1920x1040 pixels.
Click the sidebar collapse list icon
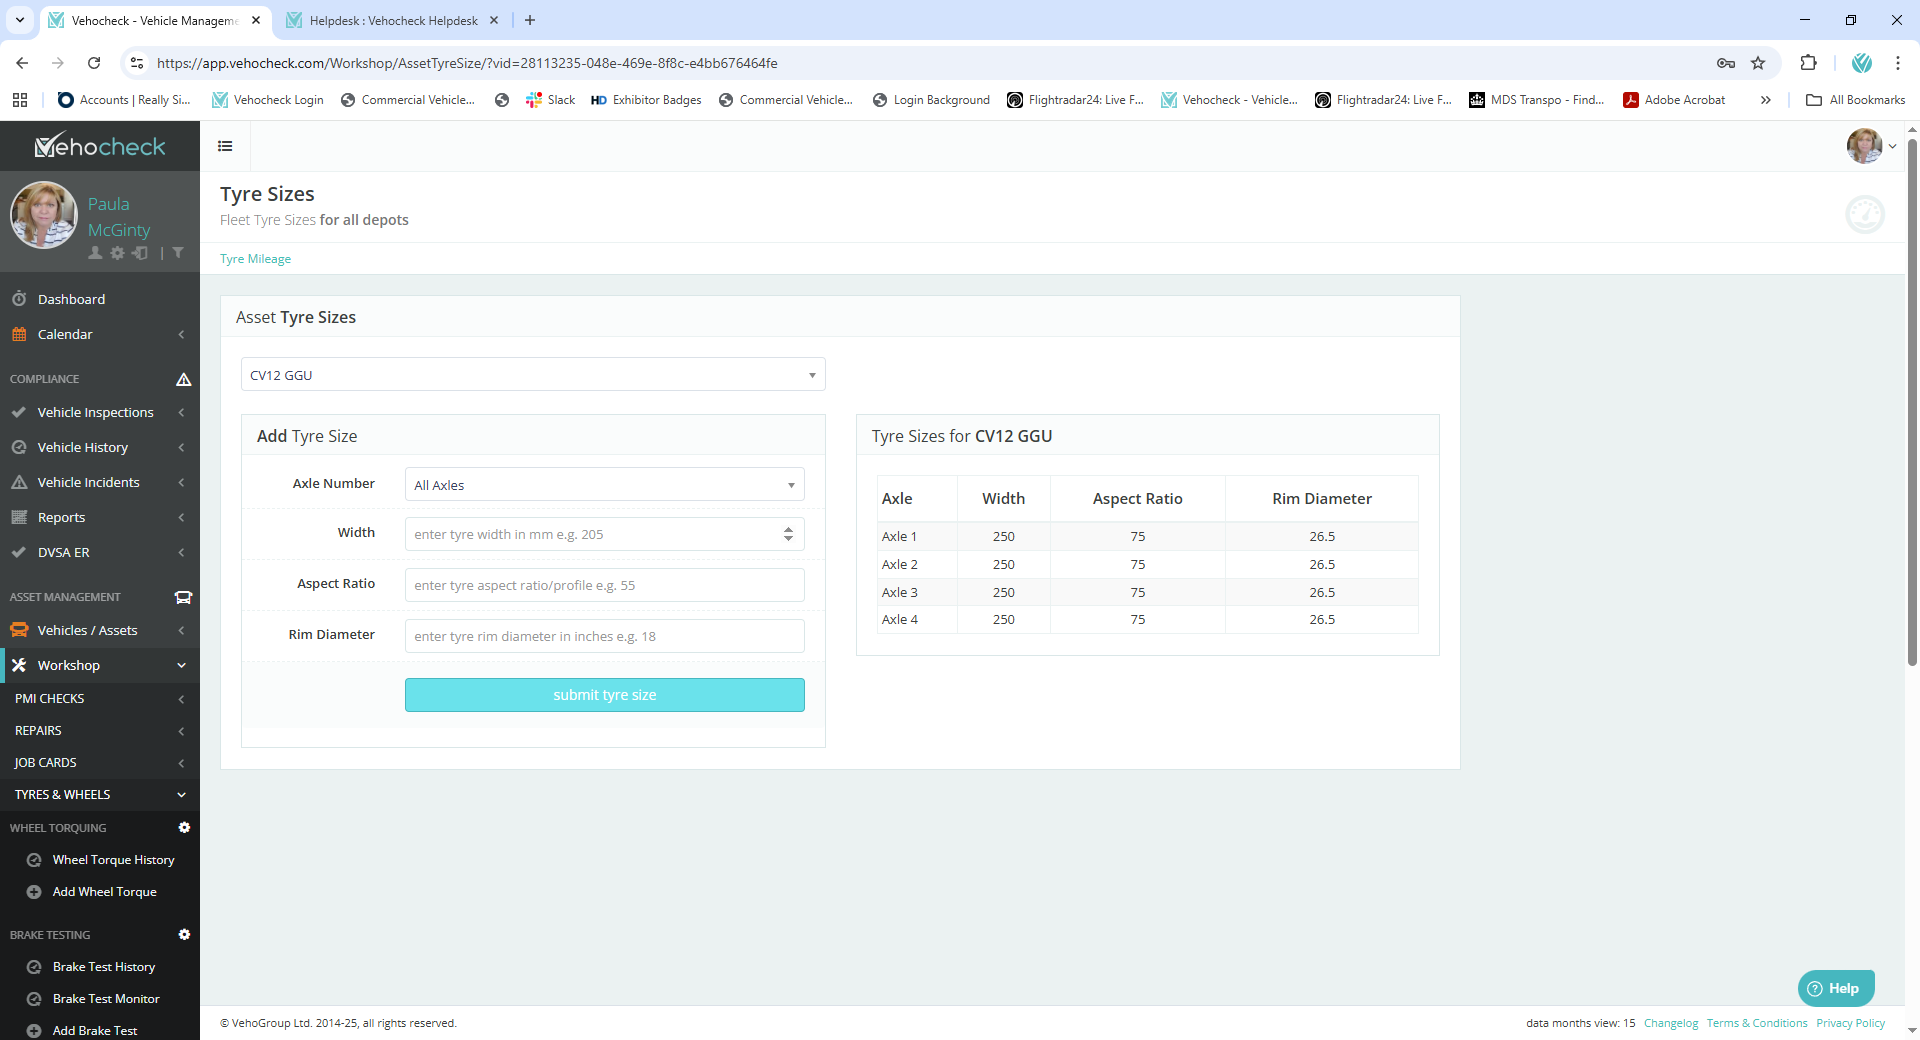225,146
